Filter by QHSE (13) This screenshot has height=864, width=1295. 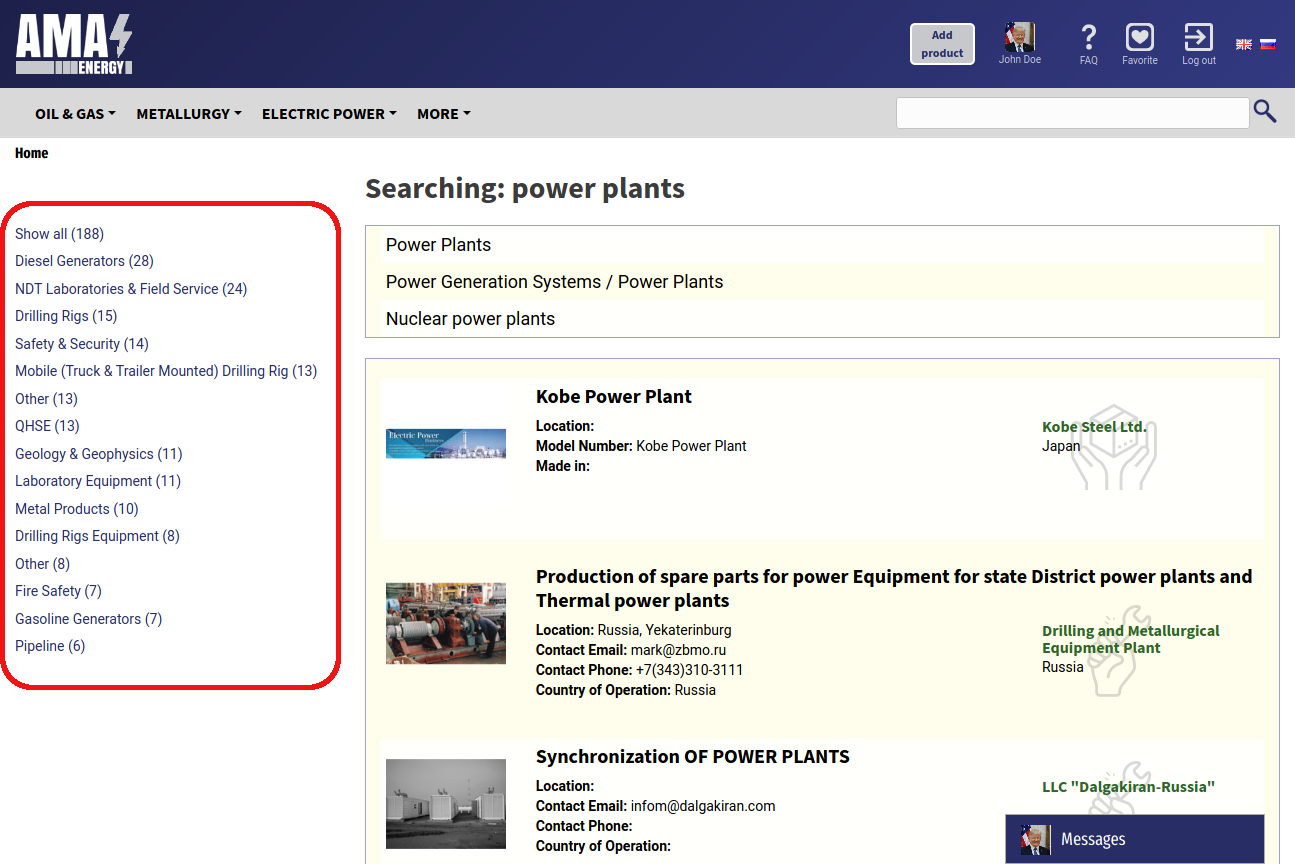(47, 426)
